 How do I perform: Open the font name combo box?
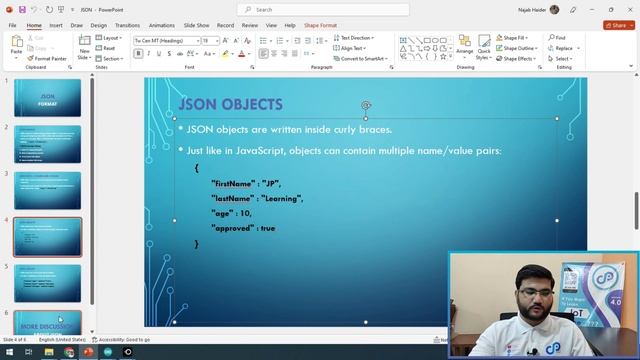point(167,41)
